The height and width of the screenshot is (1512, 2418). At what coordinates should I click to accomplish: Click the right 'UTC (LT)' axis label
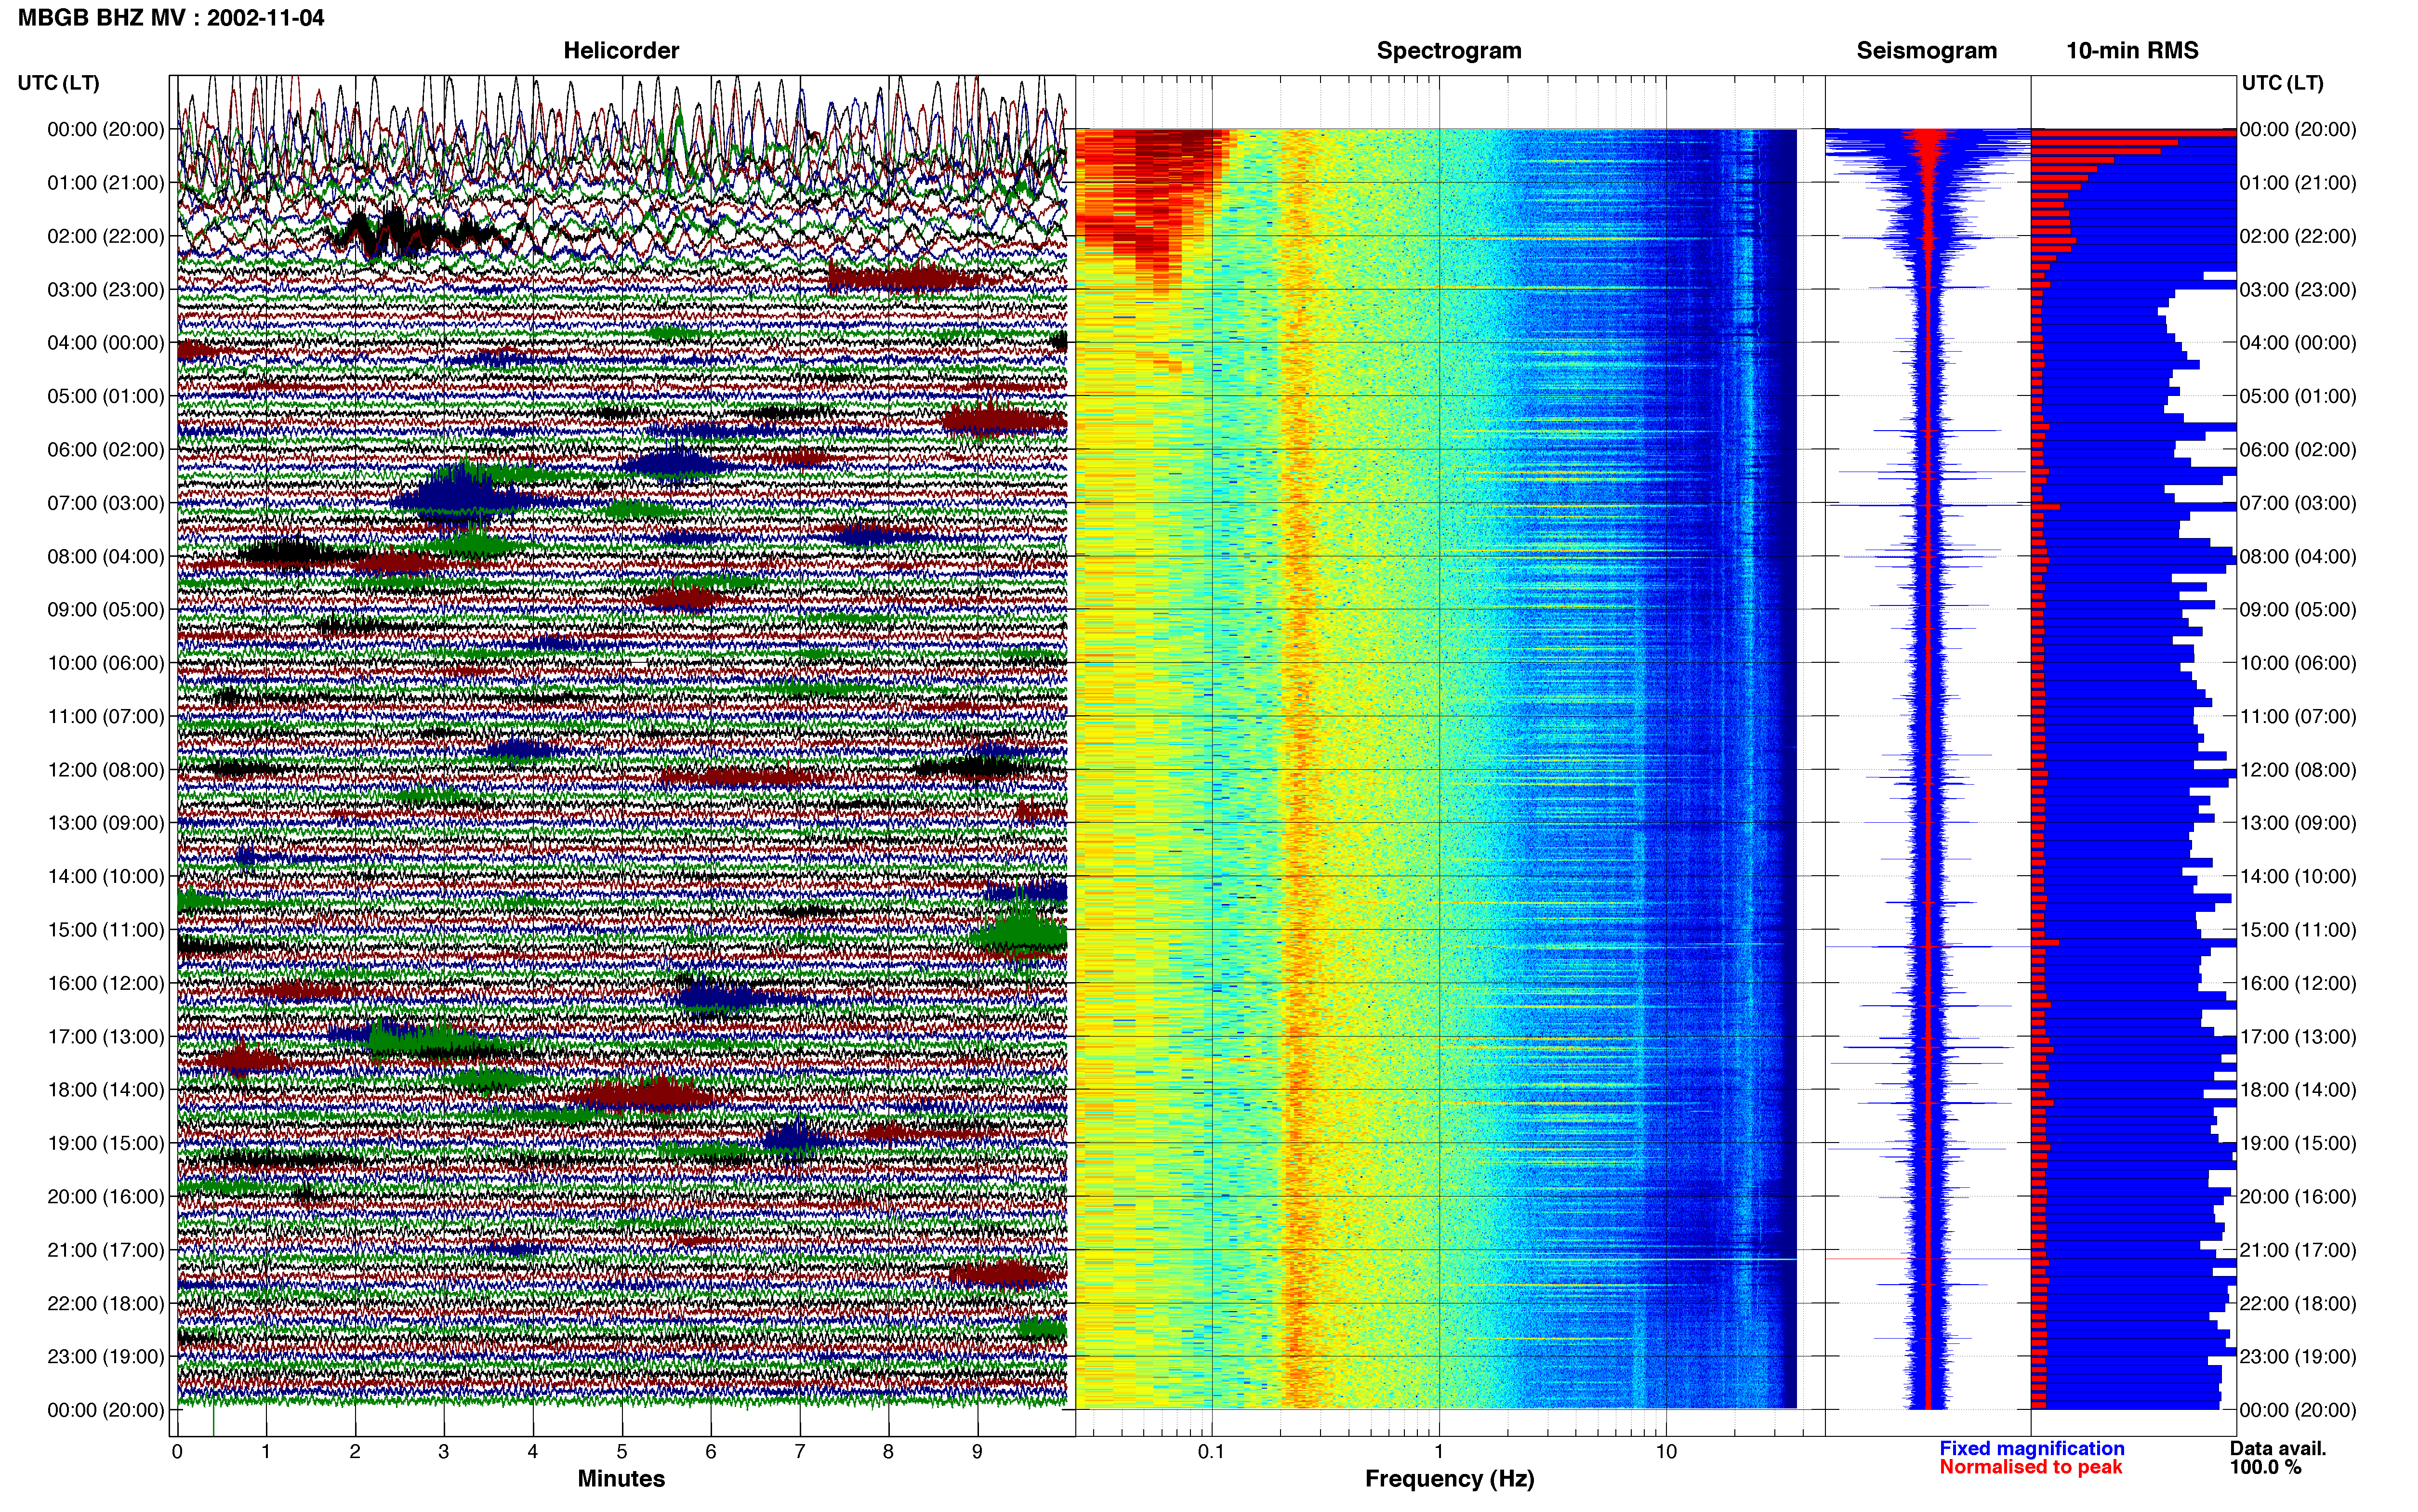2283,83
